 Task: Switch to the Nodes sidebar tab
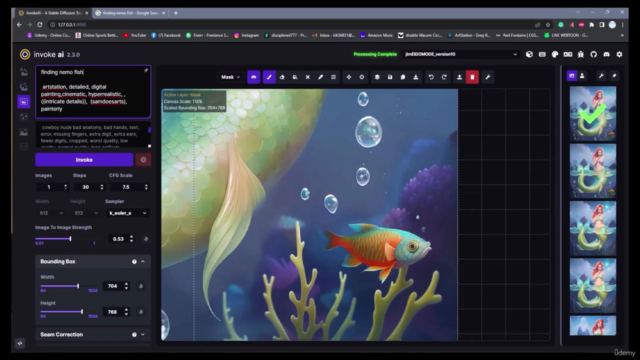click(24, 117)
